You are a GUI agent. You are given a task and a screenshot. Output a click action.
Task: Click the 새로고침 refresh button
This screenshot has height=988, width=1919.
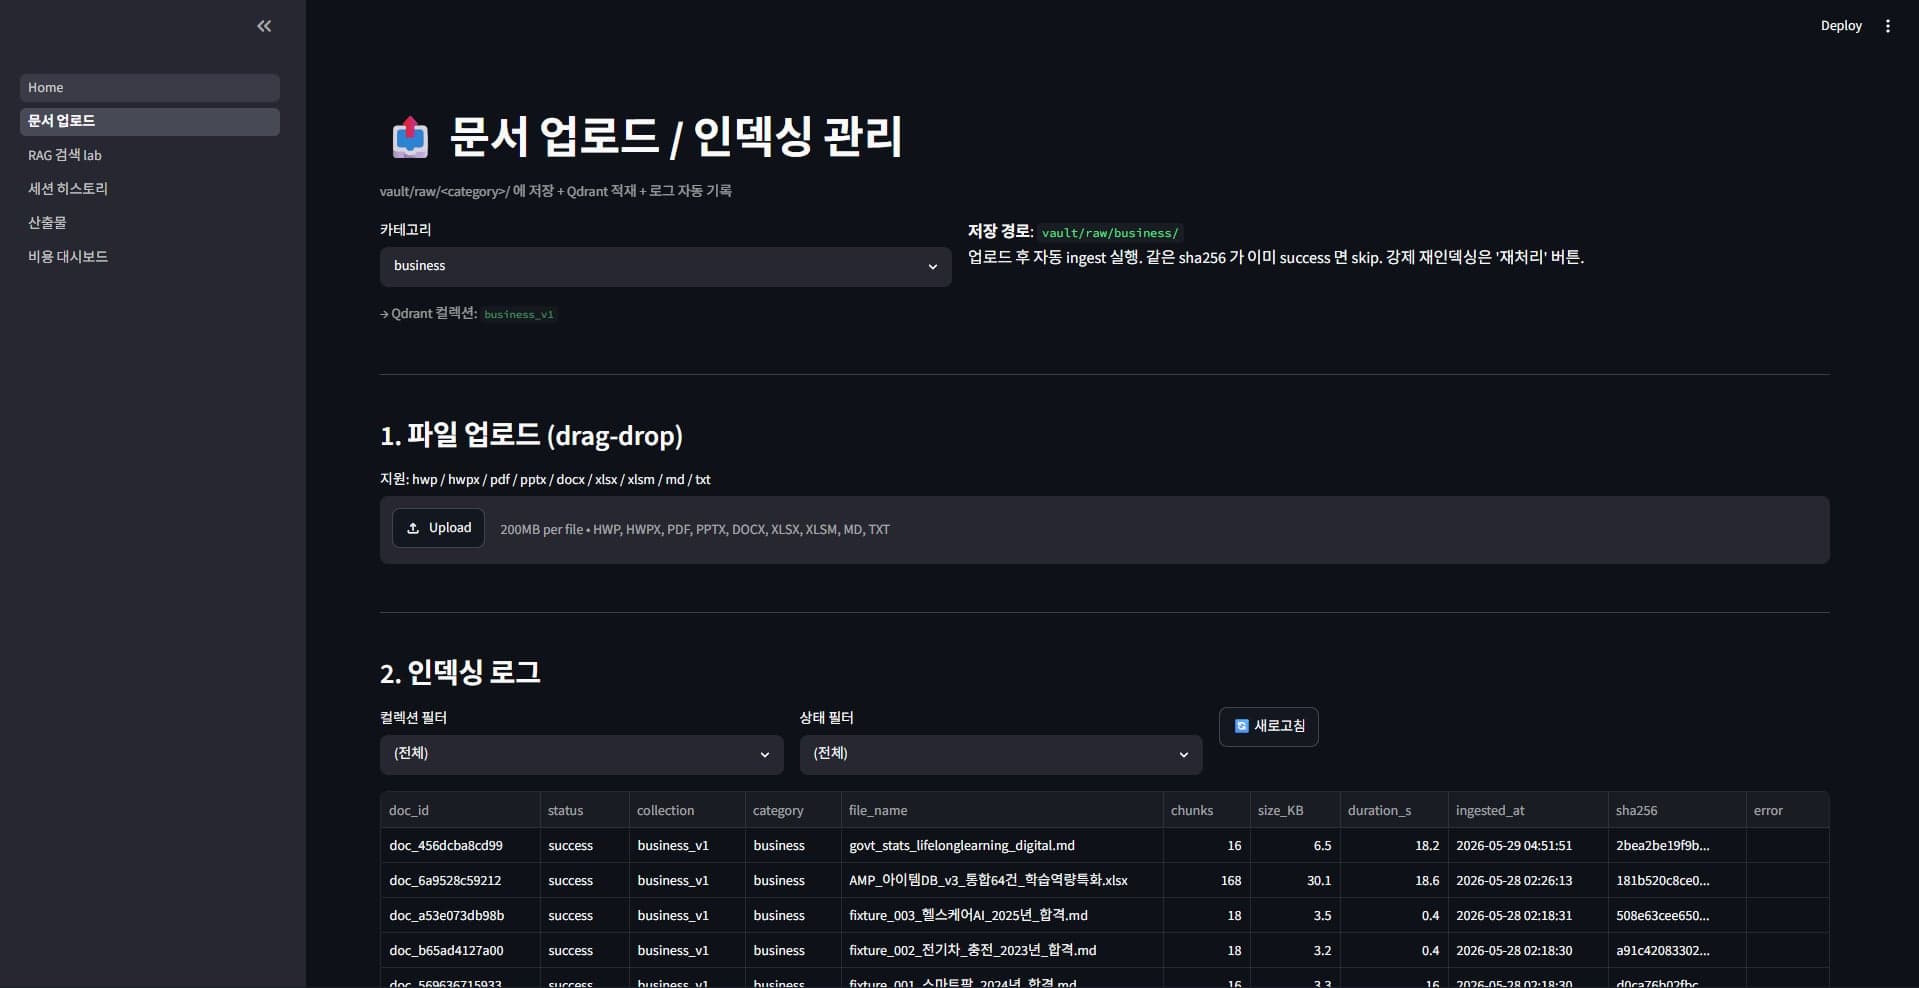click(1268, 726)
